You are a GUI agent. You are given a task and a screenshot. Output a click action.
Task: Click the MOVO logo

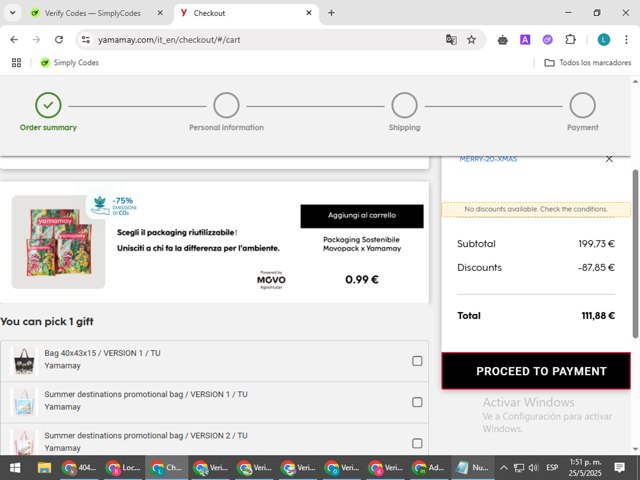[271, 280]
